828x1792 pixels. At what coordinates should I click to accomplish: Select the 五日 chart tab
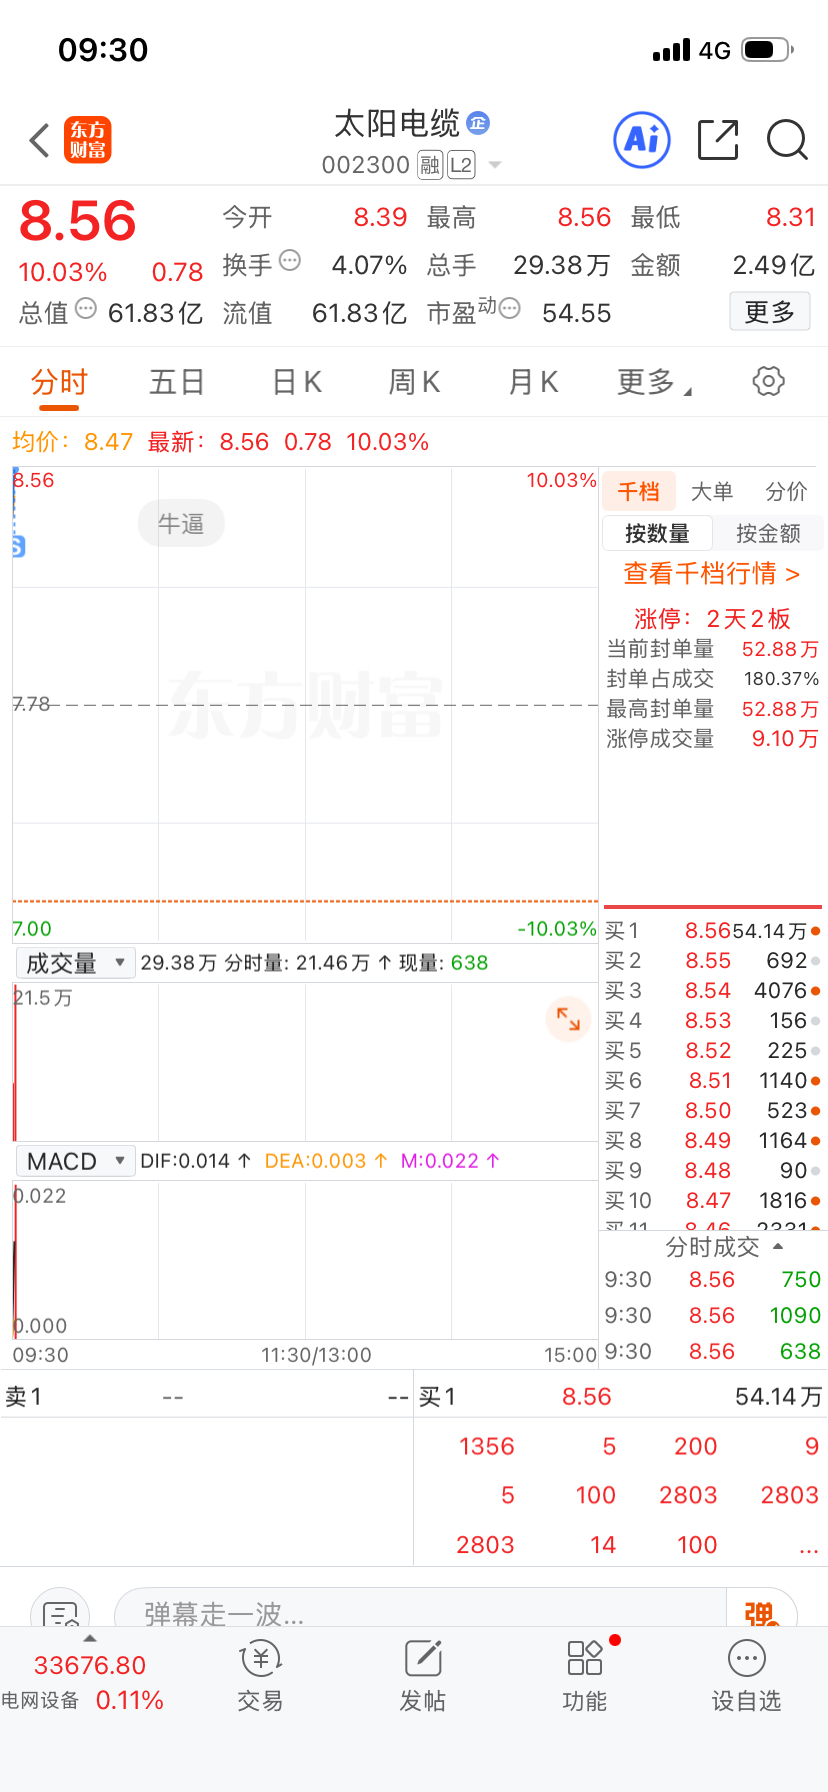(x=177, y=382)
